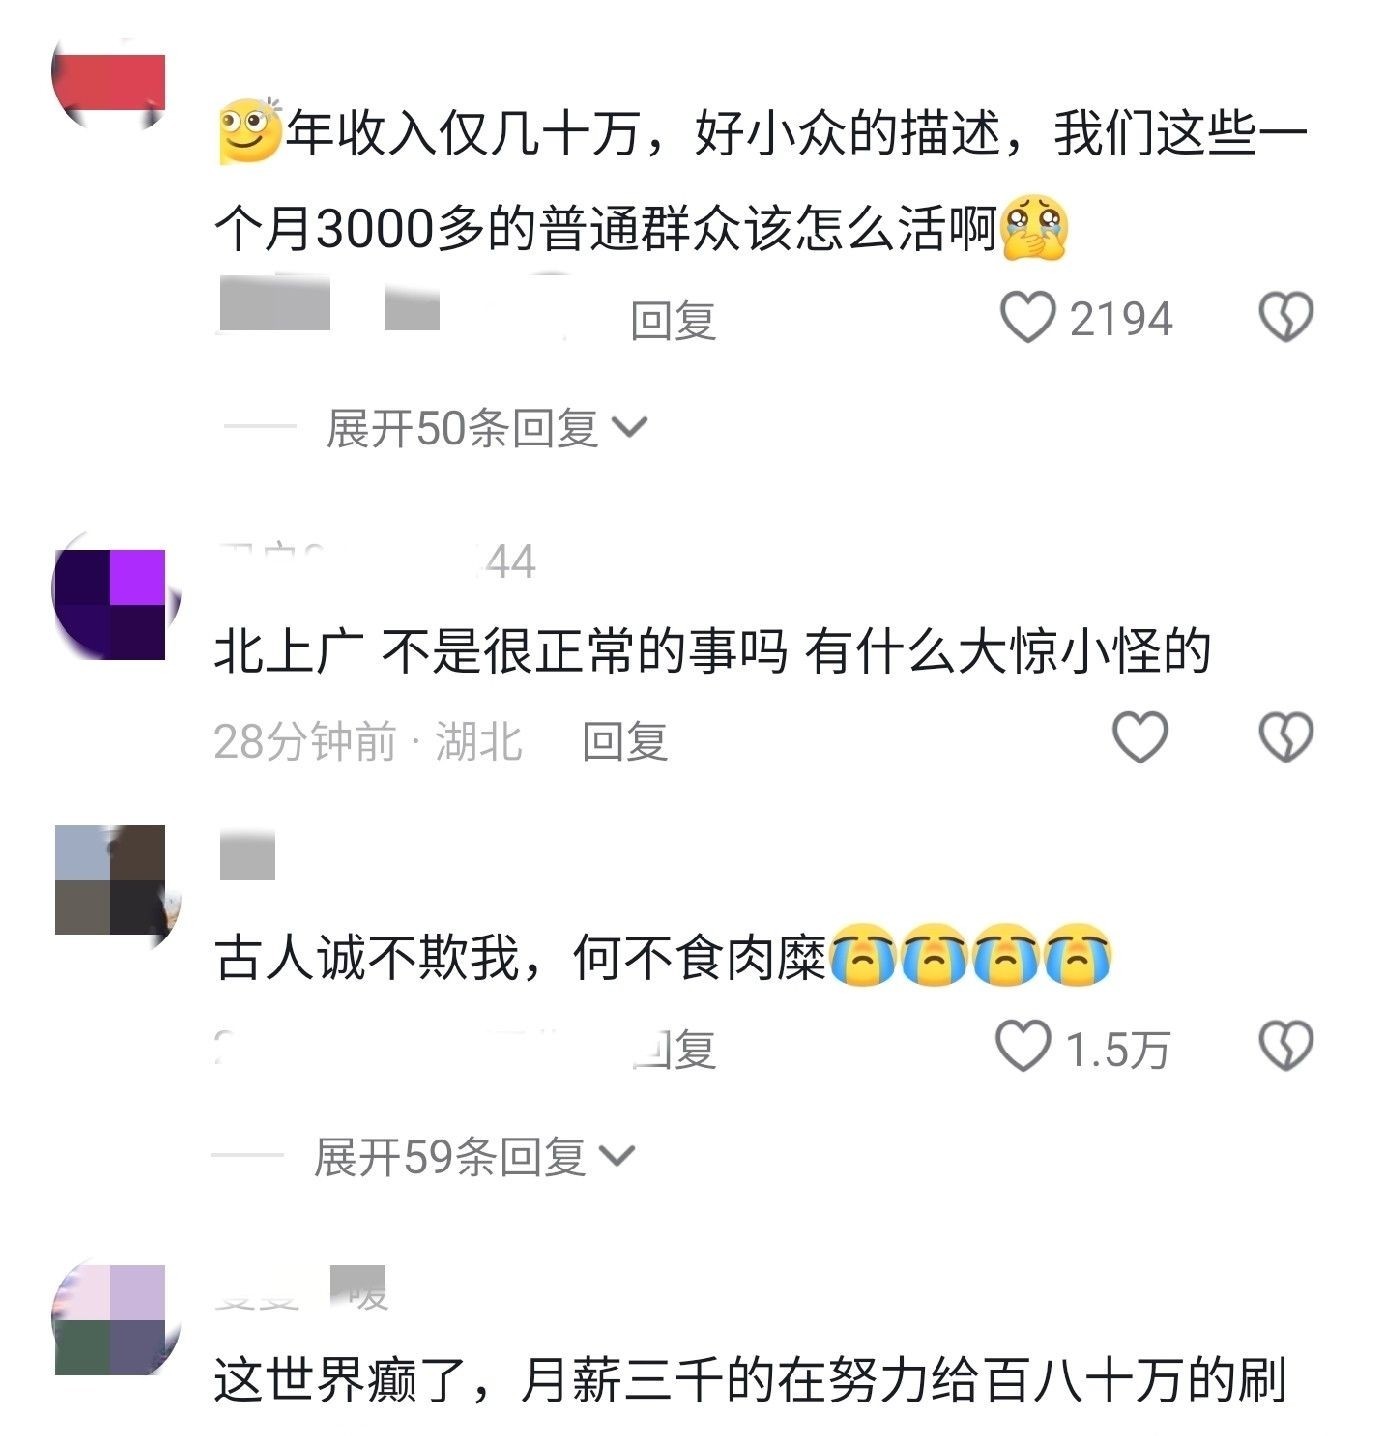Reply to the 北上广 comment

pos(625,741)
